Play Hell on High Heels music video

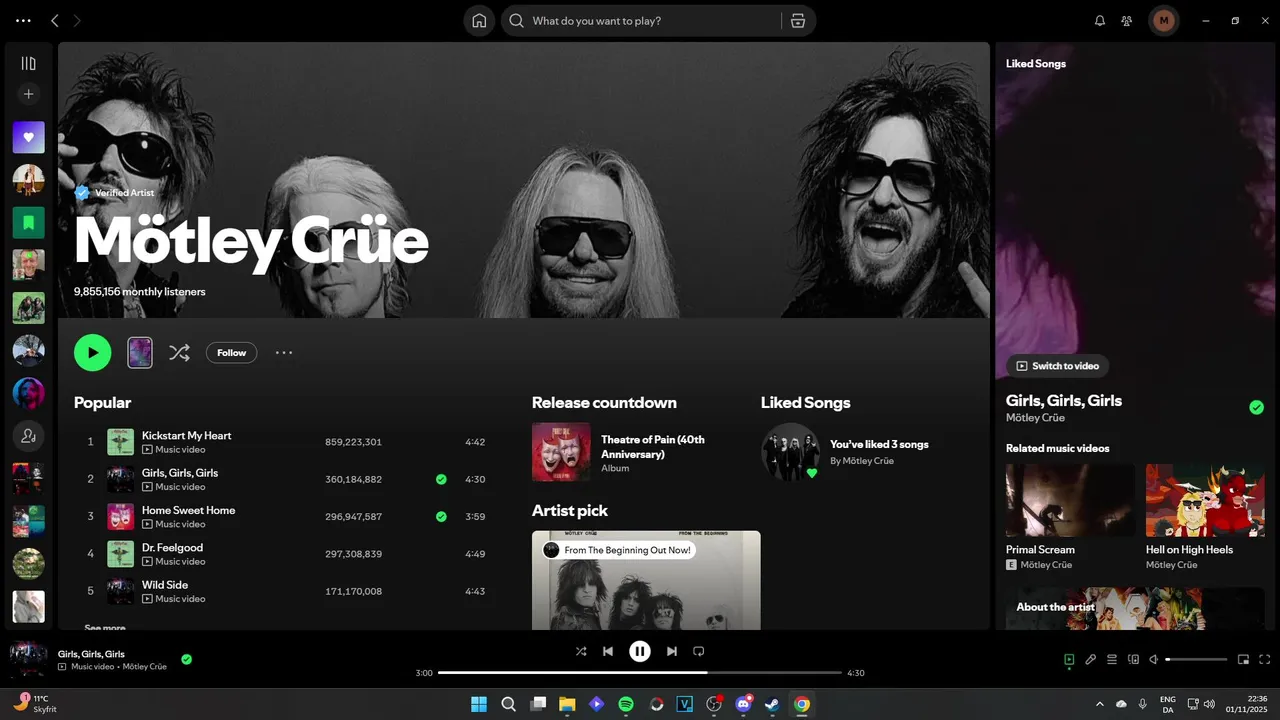click(x=1205, y=500)
